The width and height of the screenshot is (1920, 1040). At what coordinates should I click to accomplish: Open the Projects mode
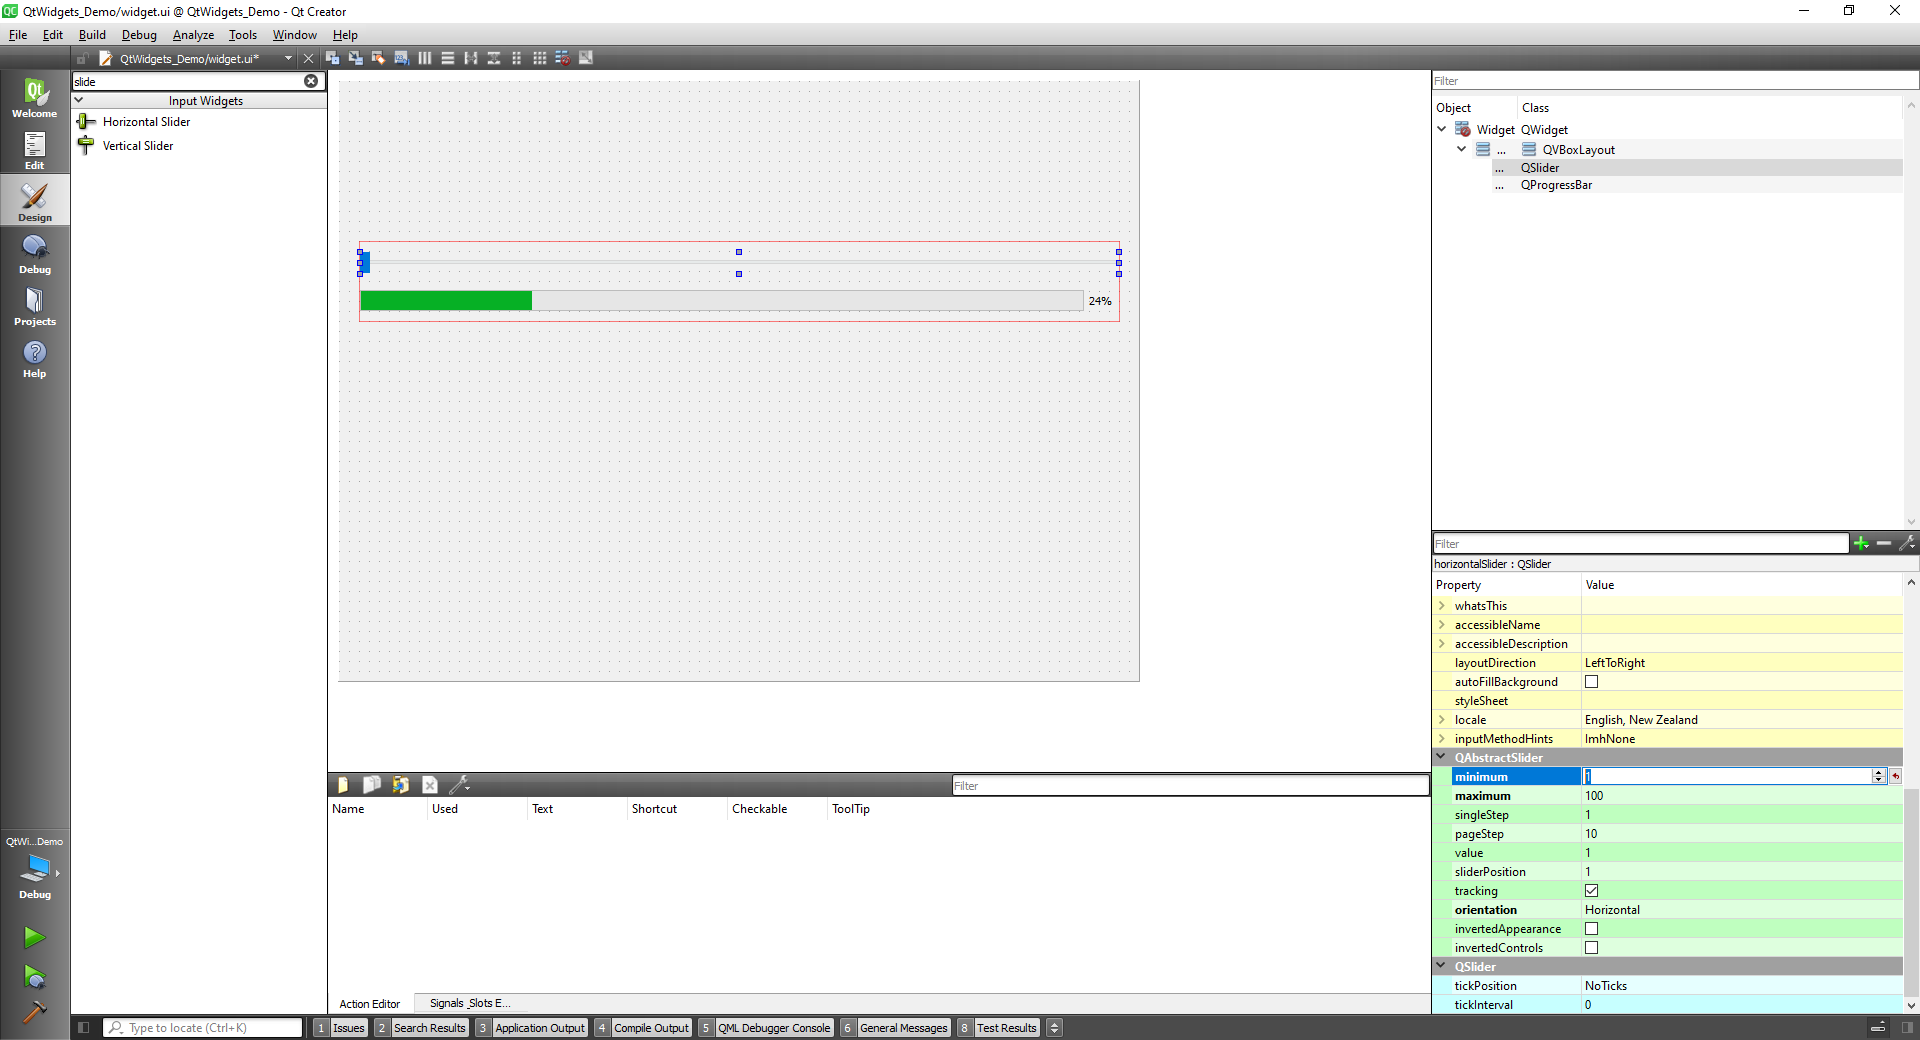[35, 306]
